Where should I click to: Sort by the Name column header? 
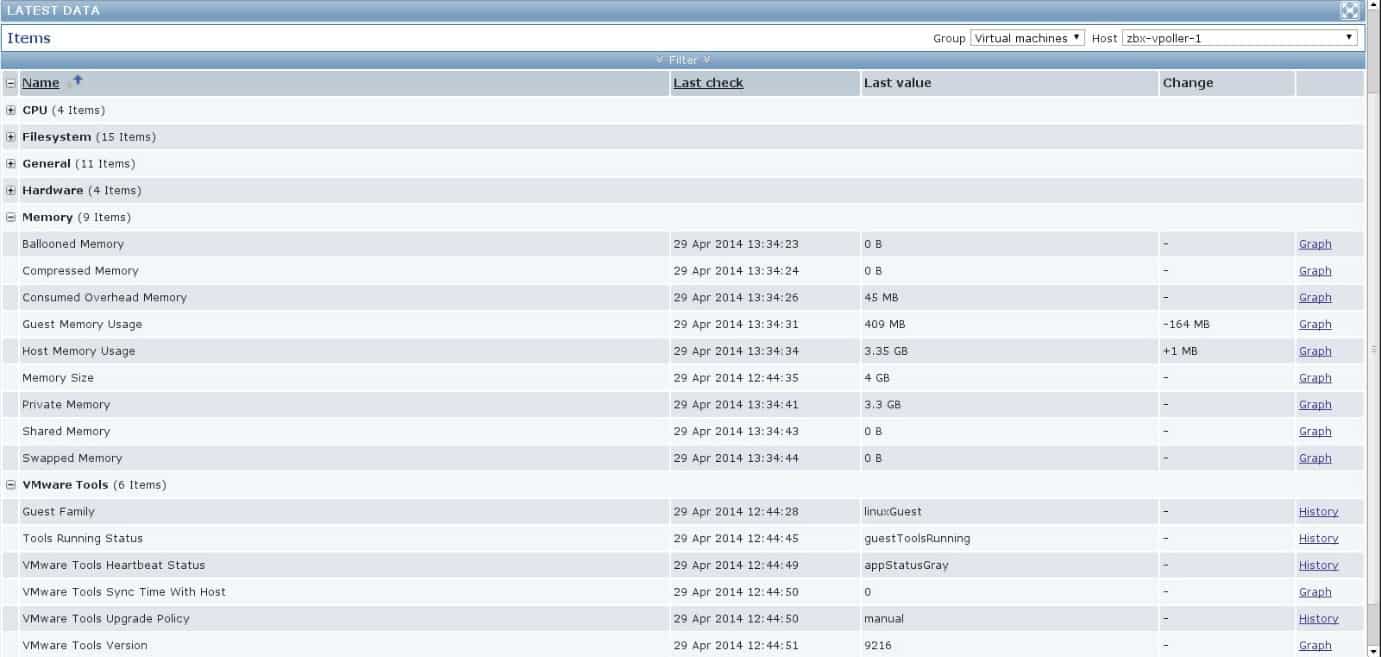(41, 83)
